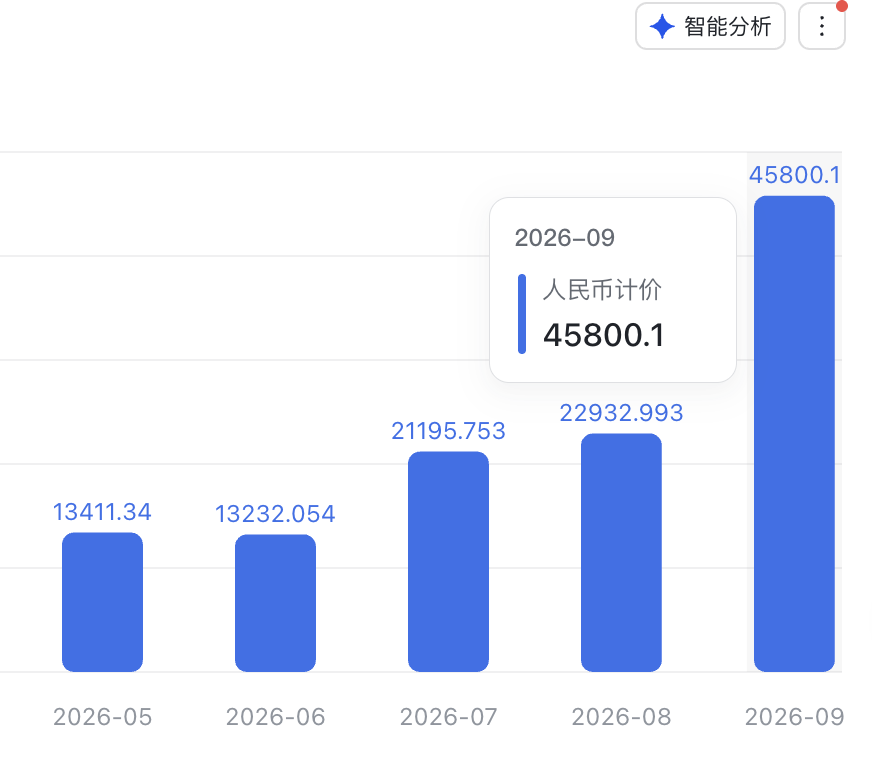Click the 2026-07 axis label
The height and width of the screenshot is (762, 872).
click(x=448, y=717)
